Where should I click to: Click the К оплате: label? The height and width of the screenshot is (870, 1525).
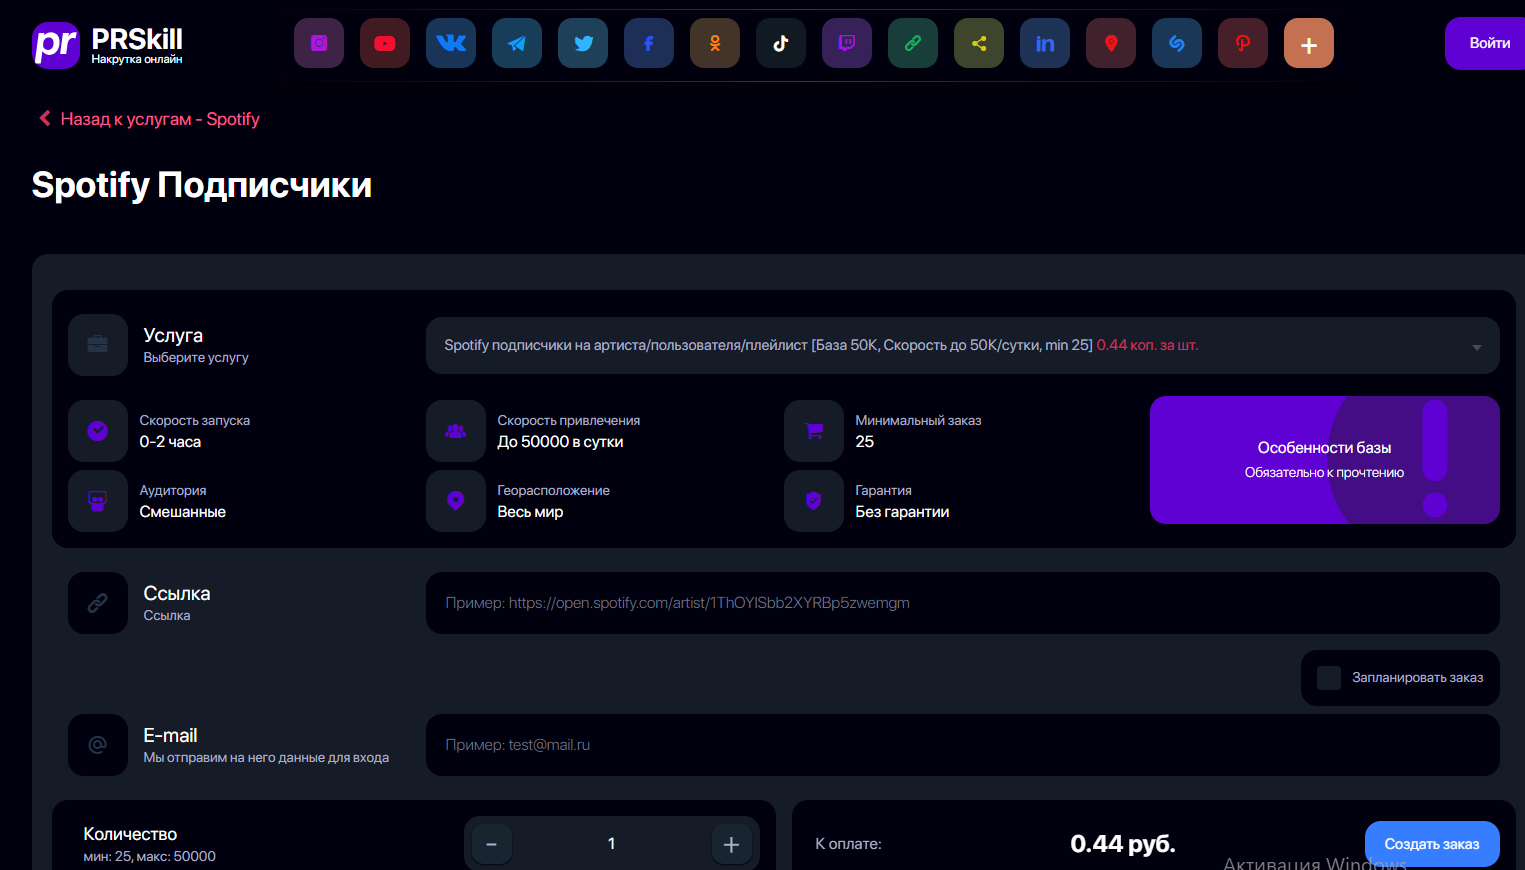click(848, 844)
